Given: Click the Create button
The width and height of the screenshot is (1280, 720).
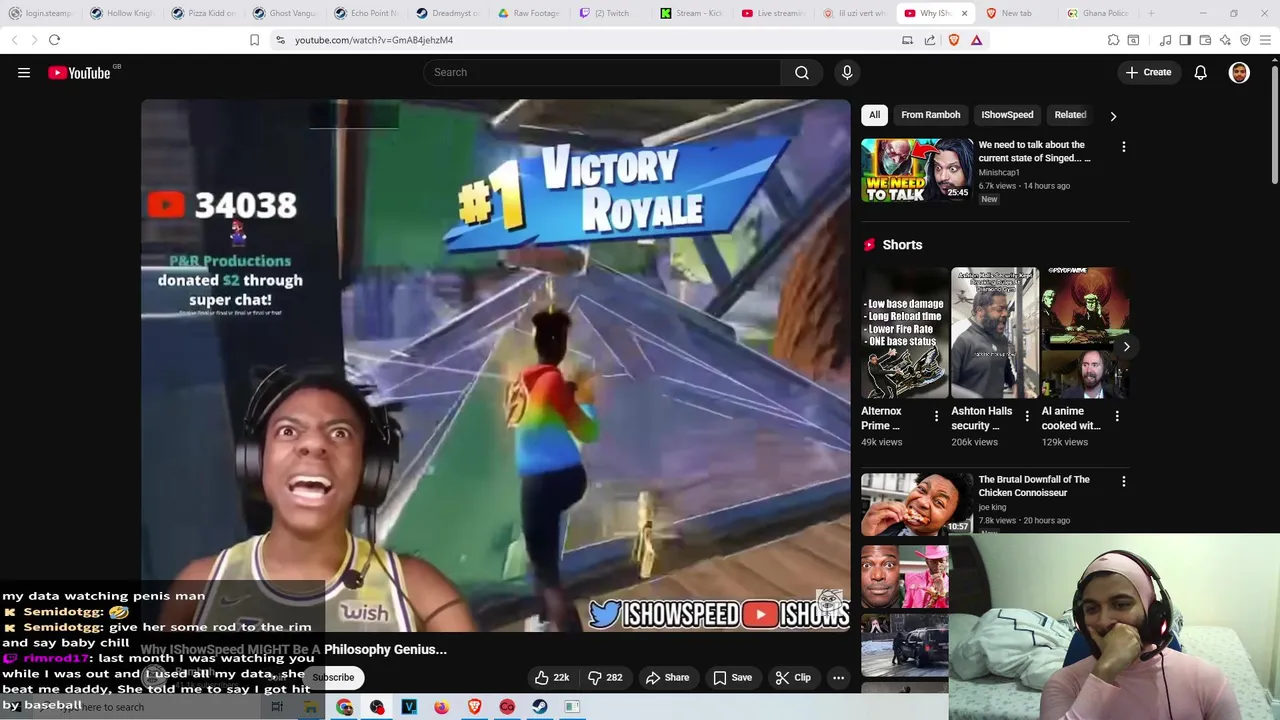Looking at the screenshot, I should click(1148, 72).
